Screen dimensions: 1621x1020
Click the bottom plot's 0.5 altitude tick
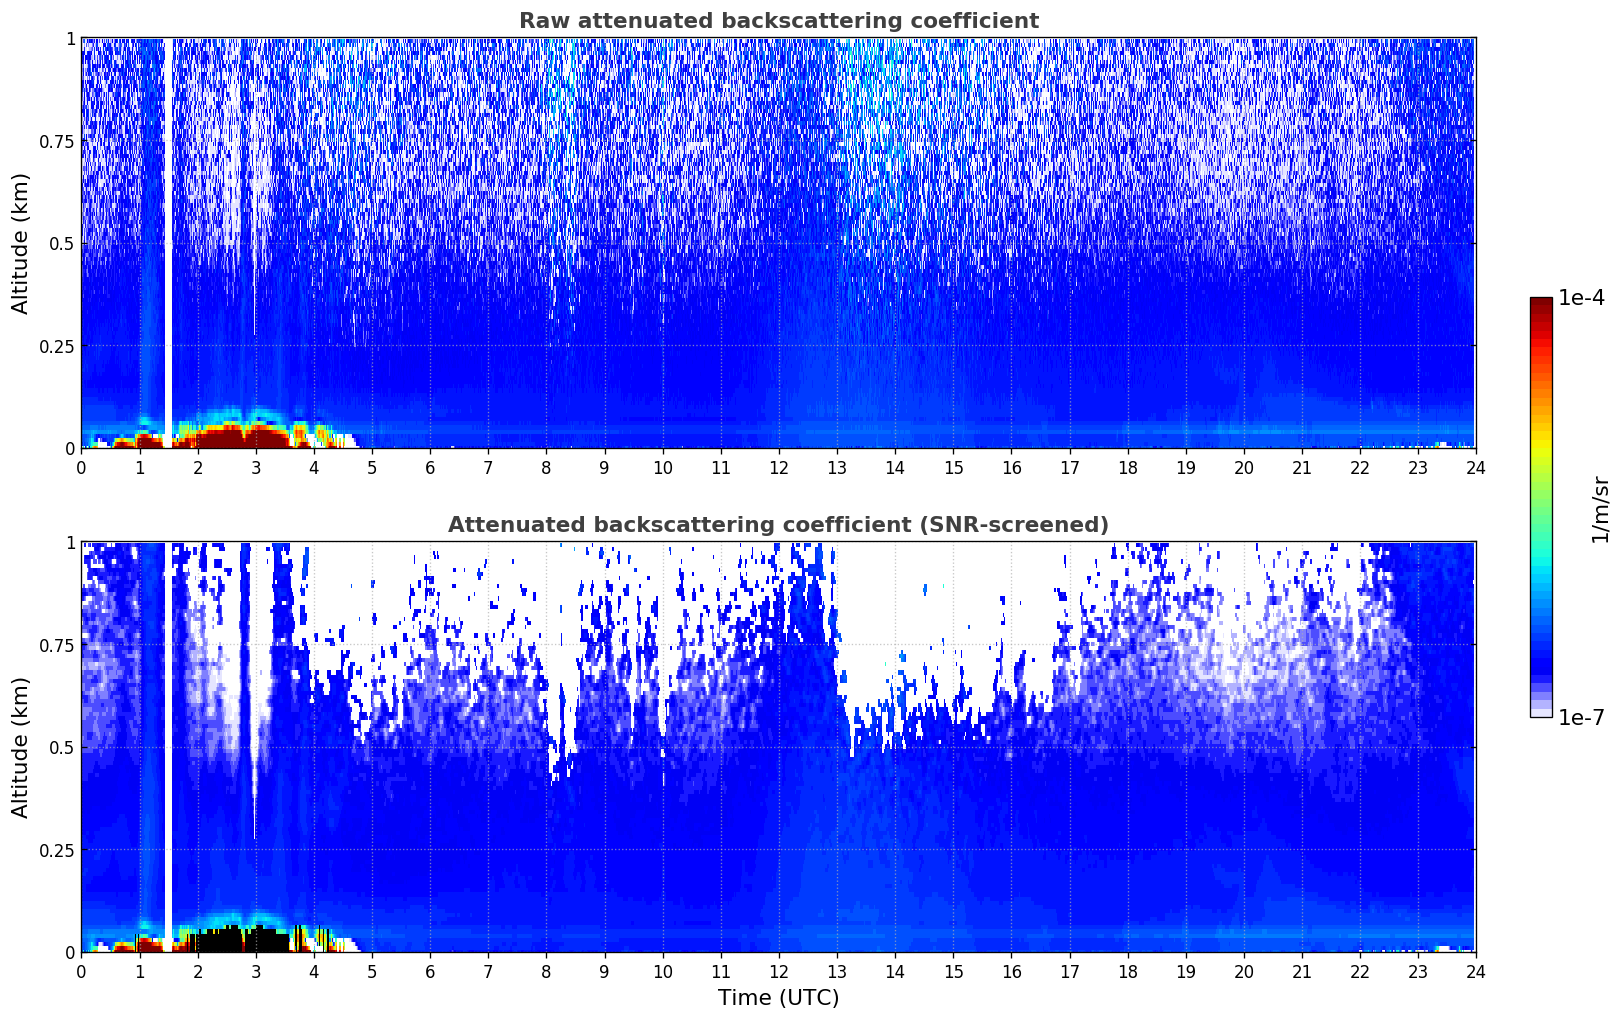tap(62, 747)
